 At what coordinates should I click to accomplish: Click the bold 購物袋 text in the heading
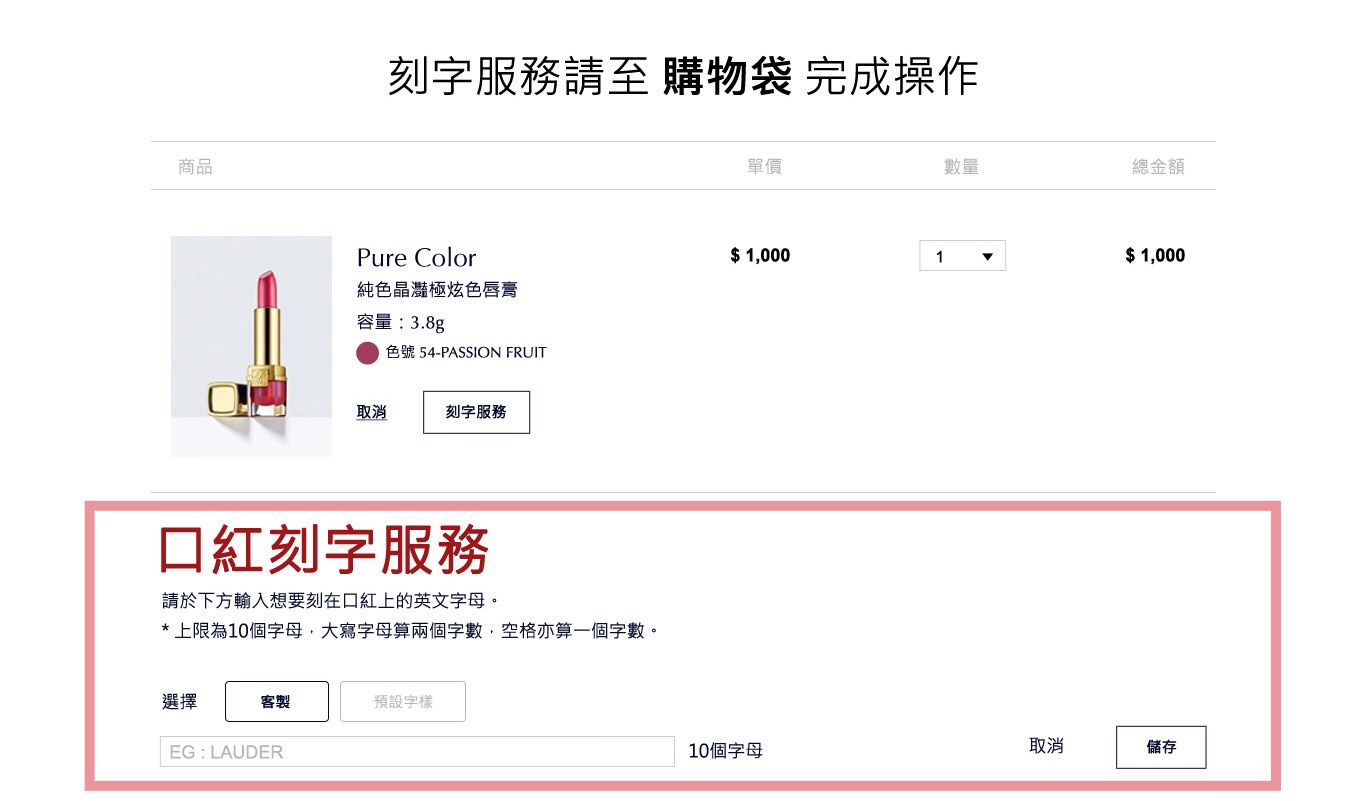pyautogui.click(x=727, y=76)
